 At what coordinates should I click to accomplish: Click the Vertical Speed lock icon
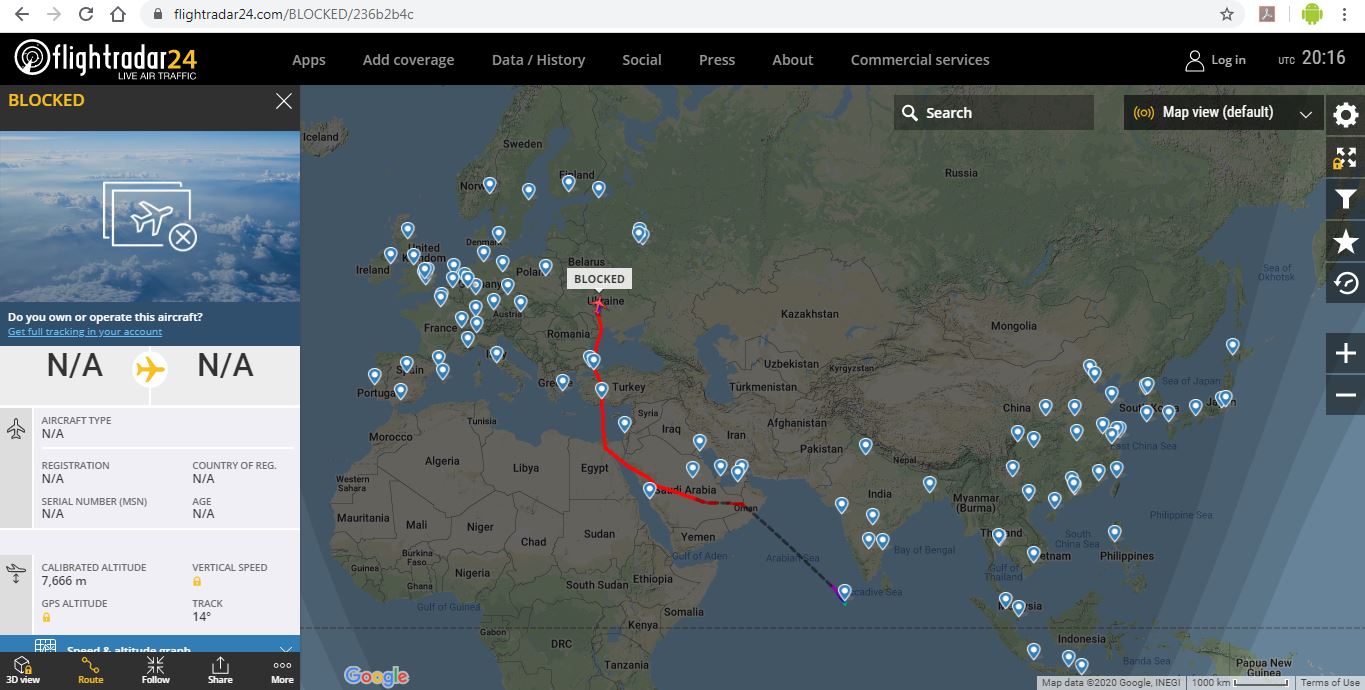point(197,581)
